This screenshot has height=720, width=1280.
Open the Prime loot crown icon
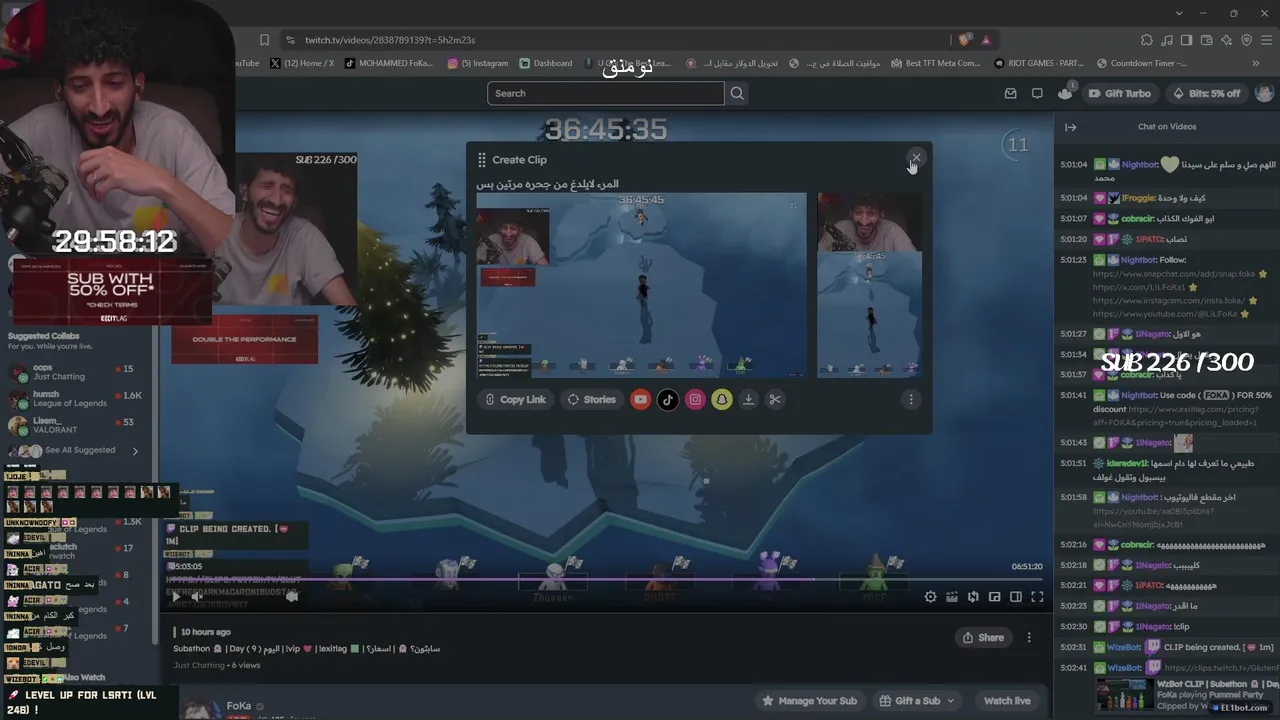point(1065,93)
